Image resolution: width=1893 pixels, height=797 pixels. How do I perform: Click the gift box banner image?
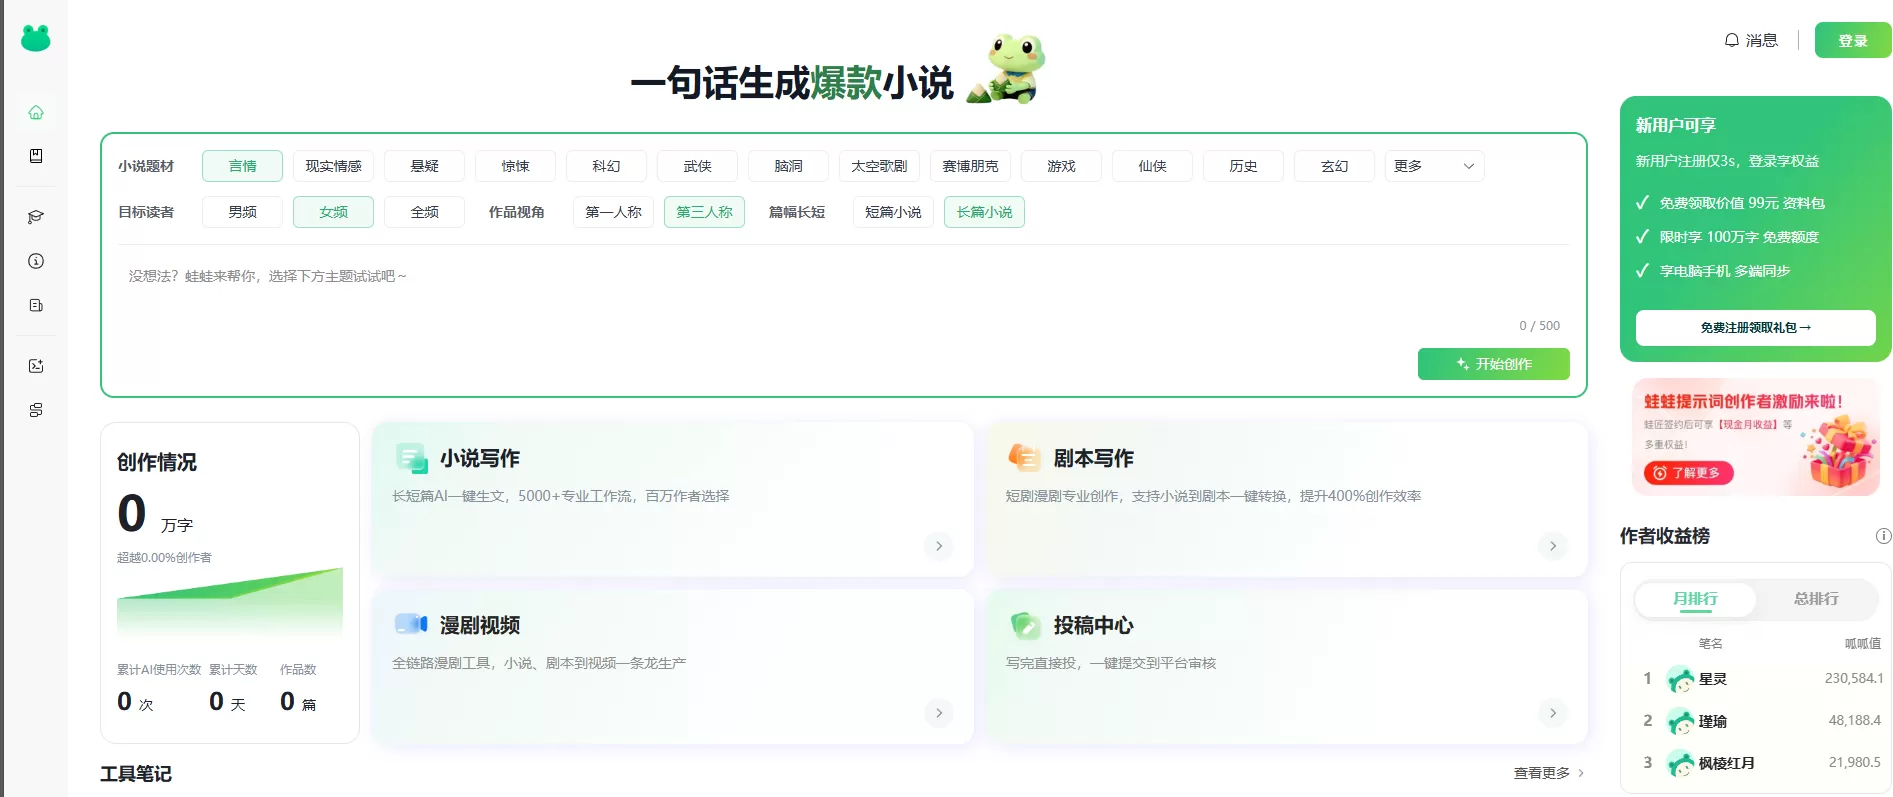coord(1839,452)
